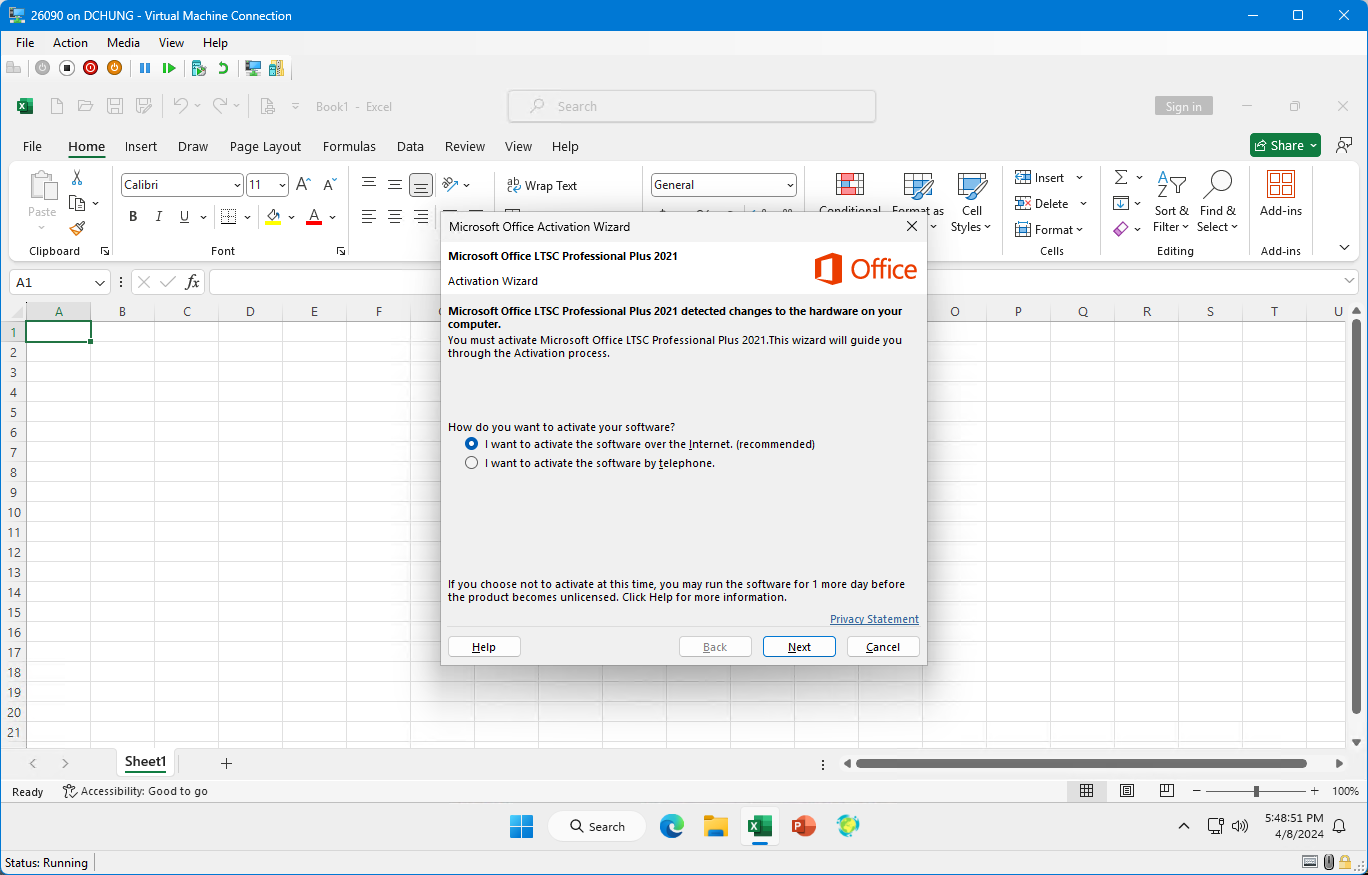Click the AutoSum sigma icon
The width and height of the screenshot is (1368, 875).
point(1121,177)
